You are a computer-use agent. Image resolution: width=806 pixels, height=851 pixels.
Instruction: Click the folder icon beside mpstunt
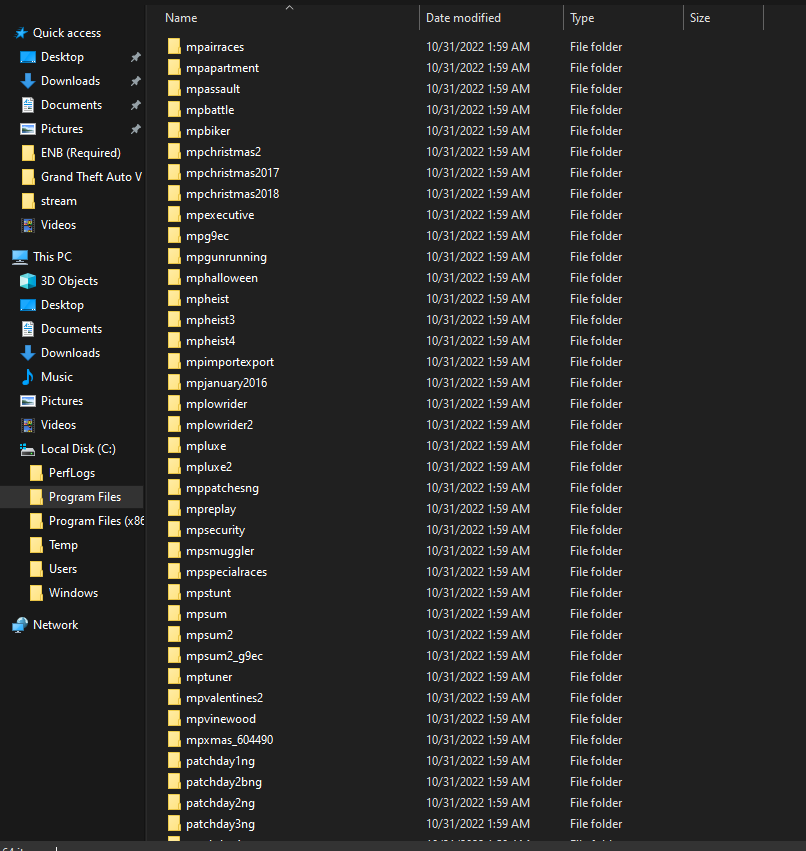pos(174,593)
